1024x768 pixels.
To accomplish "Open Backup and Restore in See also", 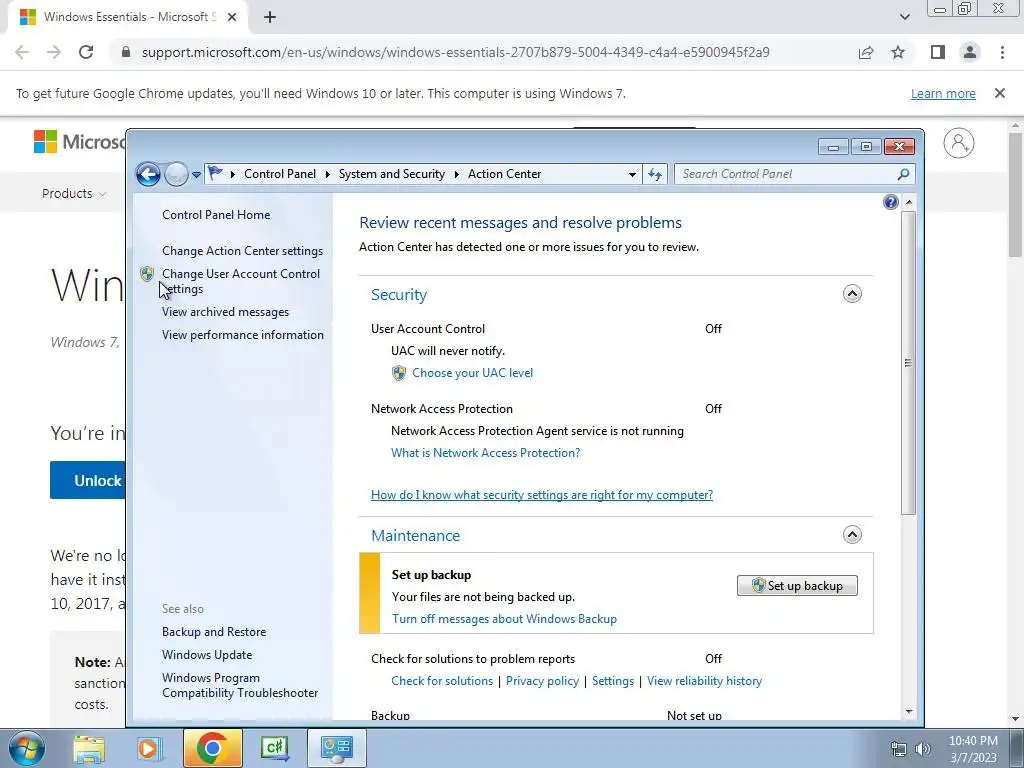I will coord(214,632).
